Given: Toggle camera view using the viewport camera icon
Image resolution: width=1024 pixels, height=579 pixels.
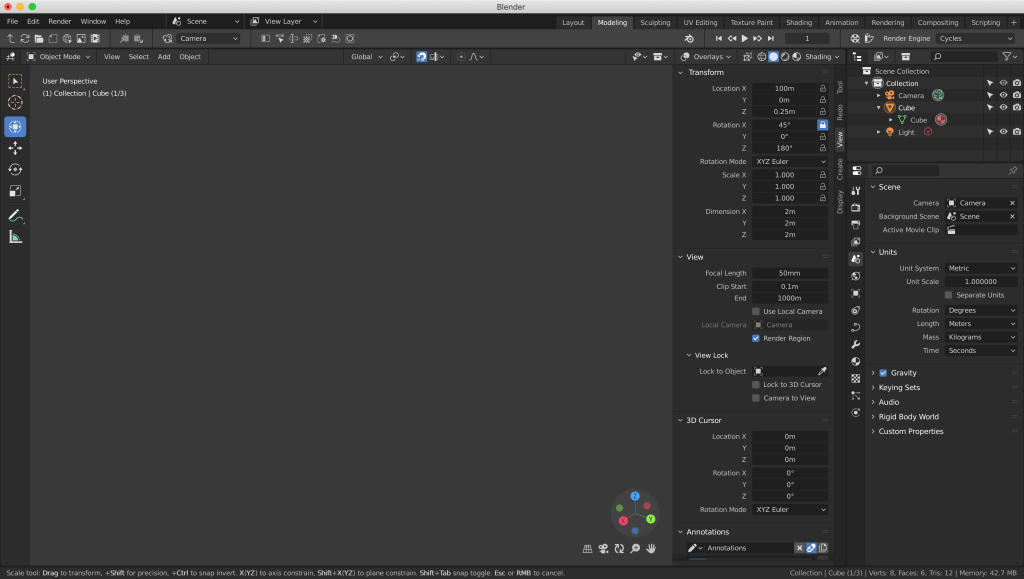Looking at the screenshot, I should (604, 548).
